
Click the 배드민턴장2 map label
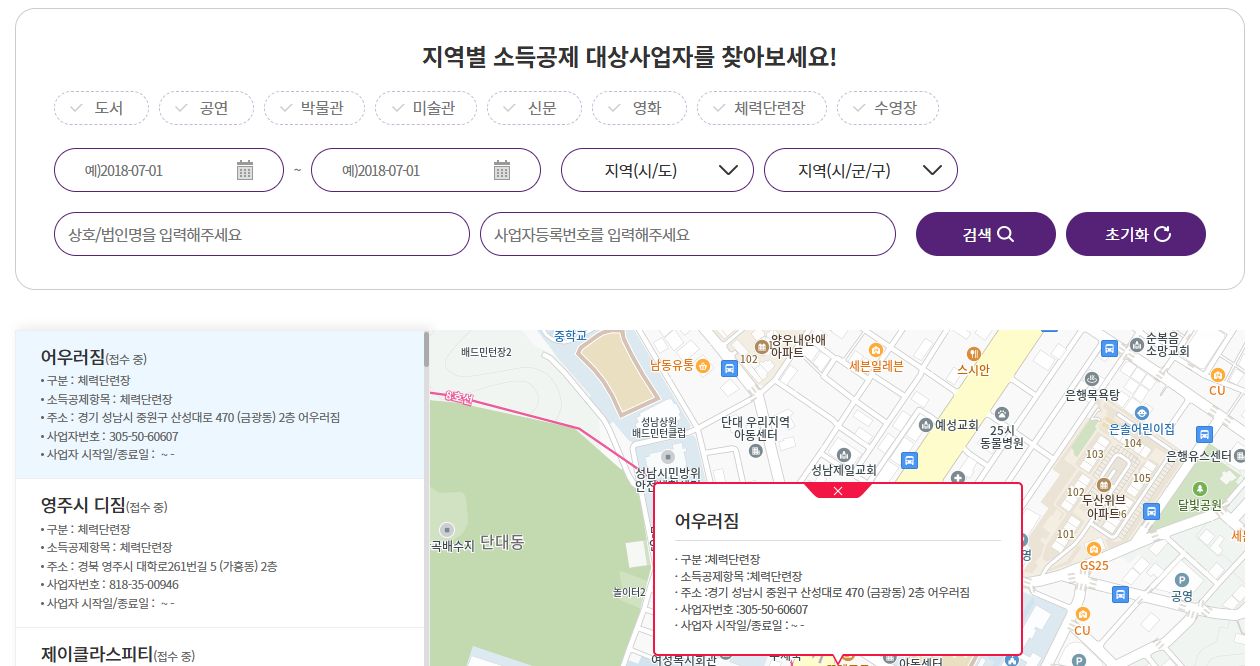pos(486,352)
